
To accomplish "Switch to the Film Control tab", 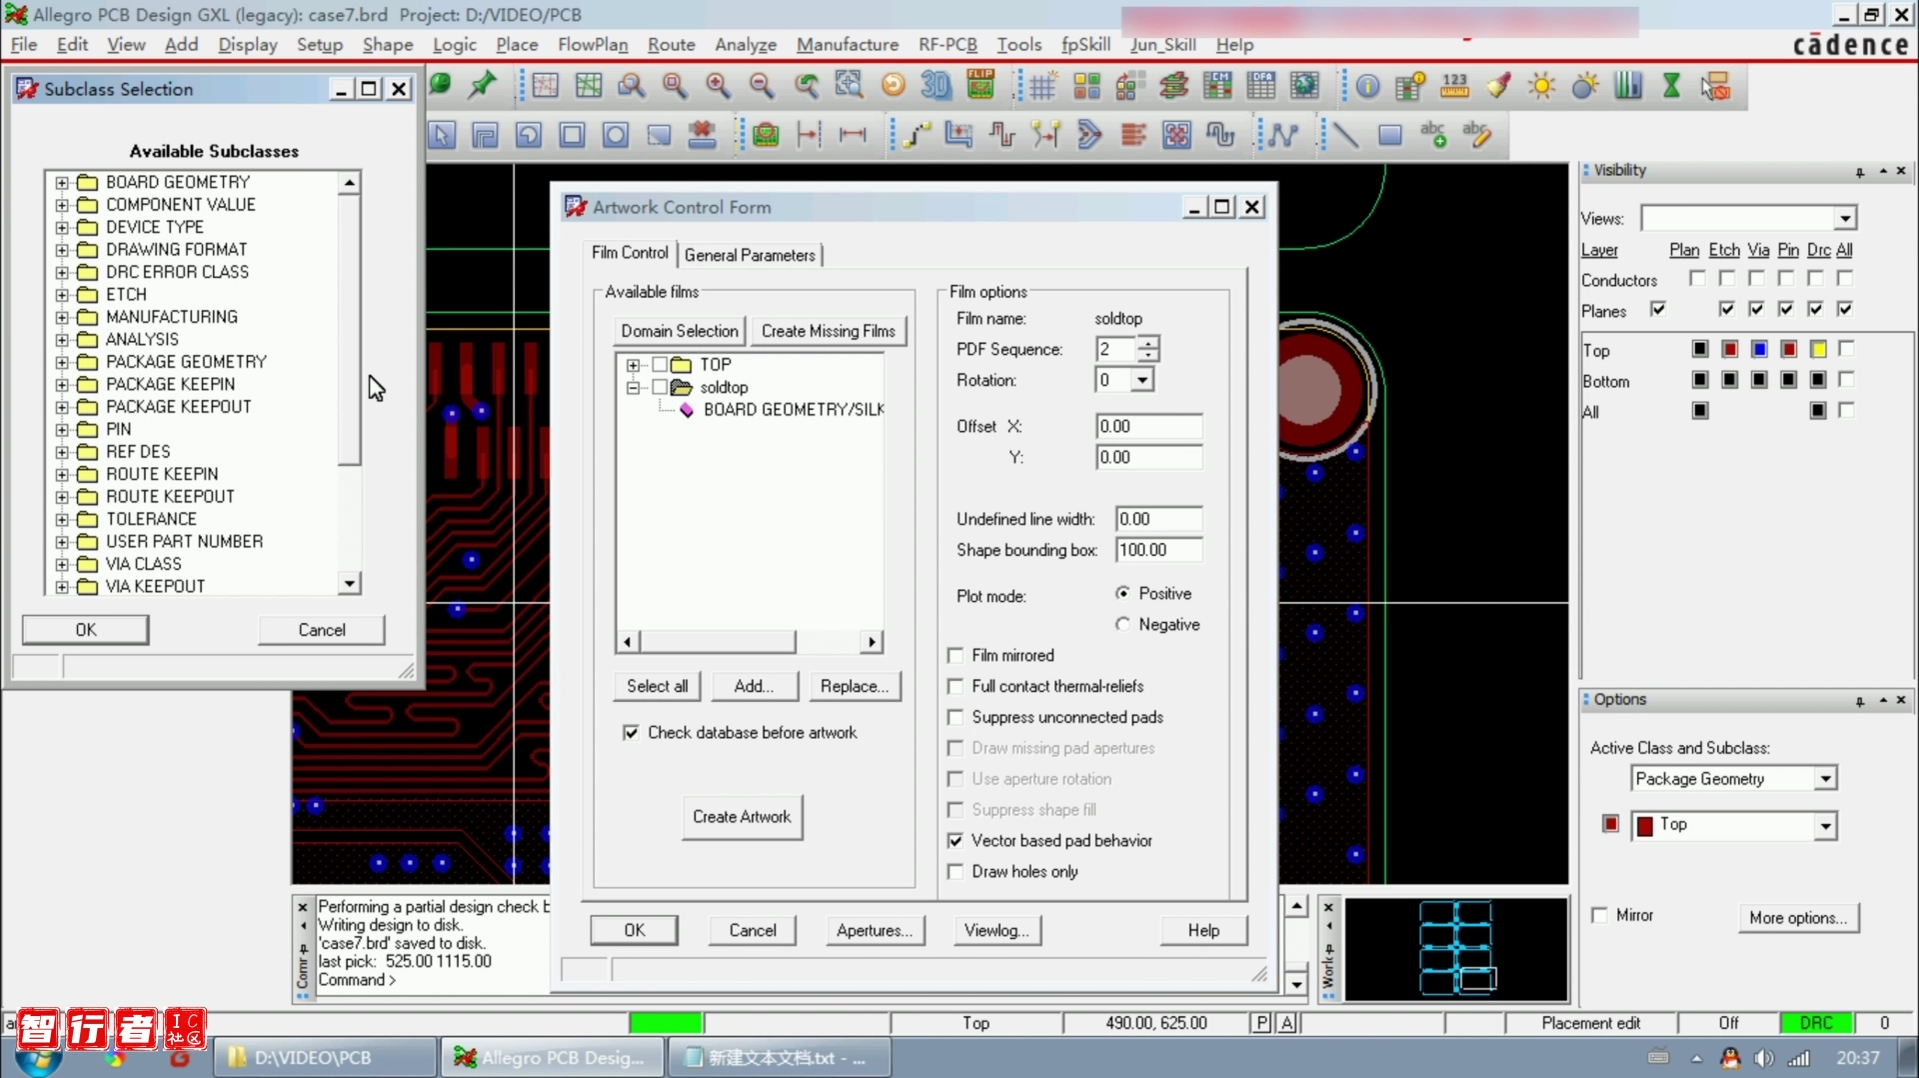I will [629, 253].
